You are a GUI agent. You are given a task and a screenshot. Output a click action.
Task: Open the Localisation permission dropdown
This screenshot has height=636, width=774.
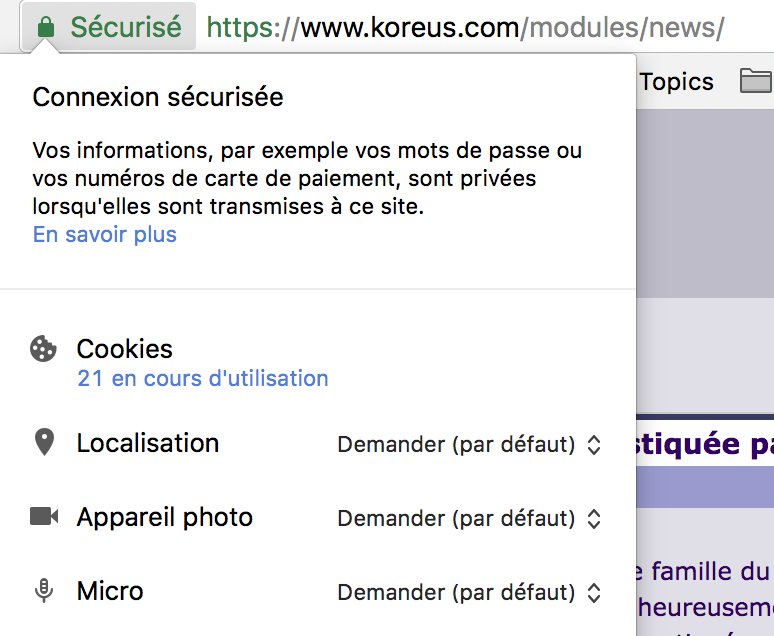pyautogui.click(x=469, y=445)
